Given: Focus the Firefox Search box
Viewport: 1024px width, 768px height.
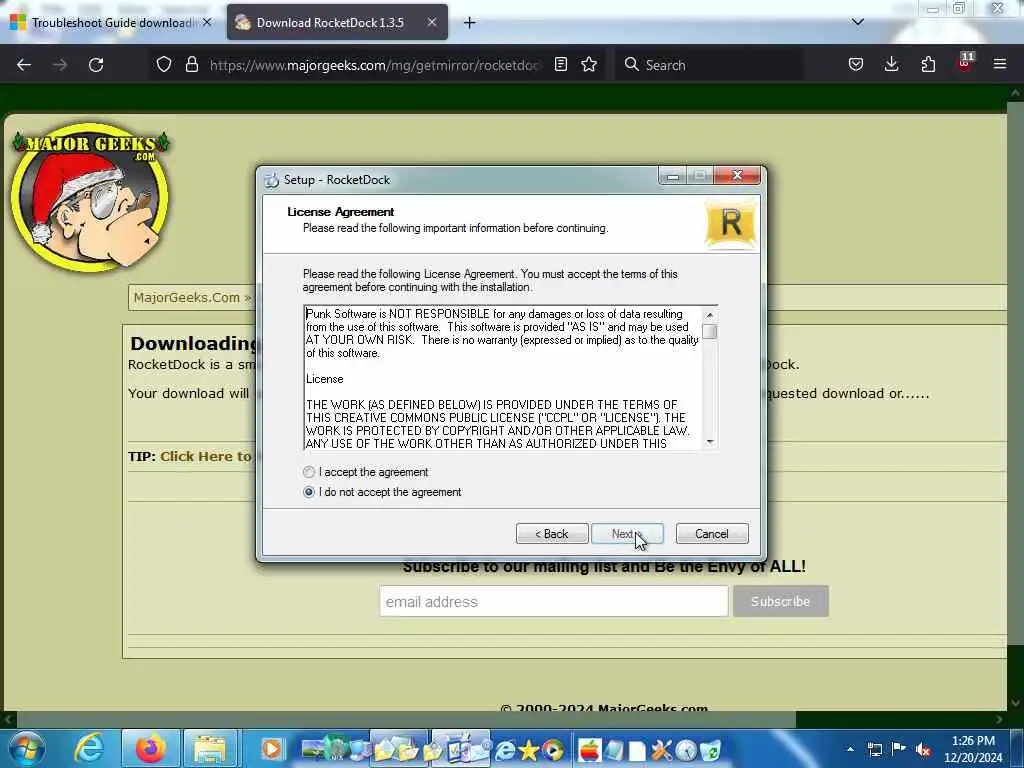Looking at the screenshot, I should [x=709, y=65].
